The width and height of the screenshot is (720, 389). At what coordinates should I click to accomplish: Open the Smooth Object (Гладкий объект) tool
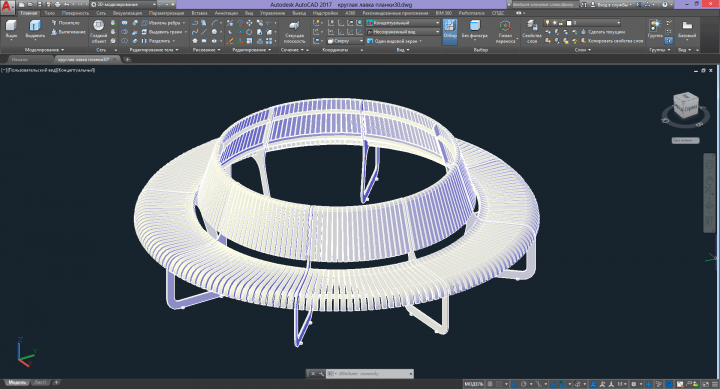tap(99, 31)
